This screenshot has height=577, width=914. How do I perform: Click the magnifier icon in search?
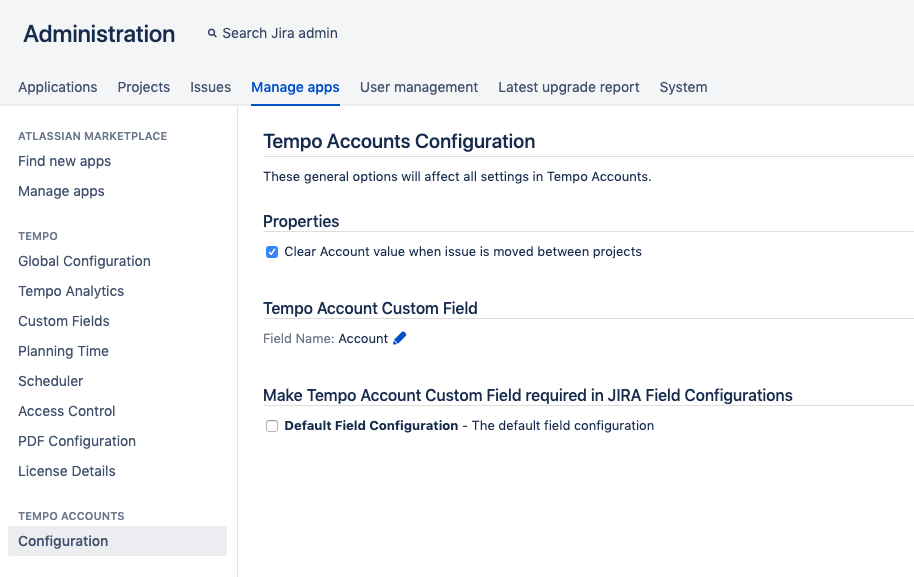[x=212, y=34]
